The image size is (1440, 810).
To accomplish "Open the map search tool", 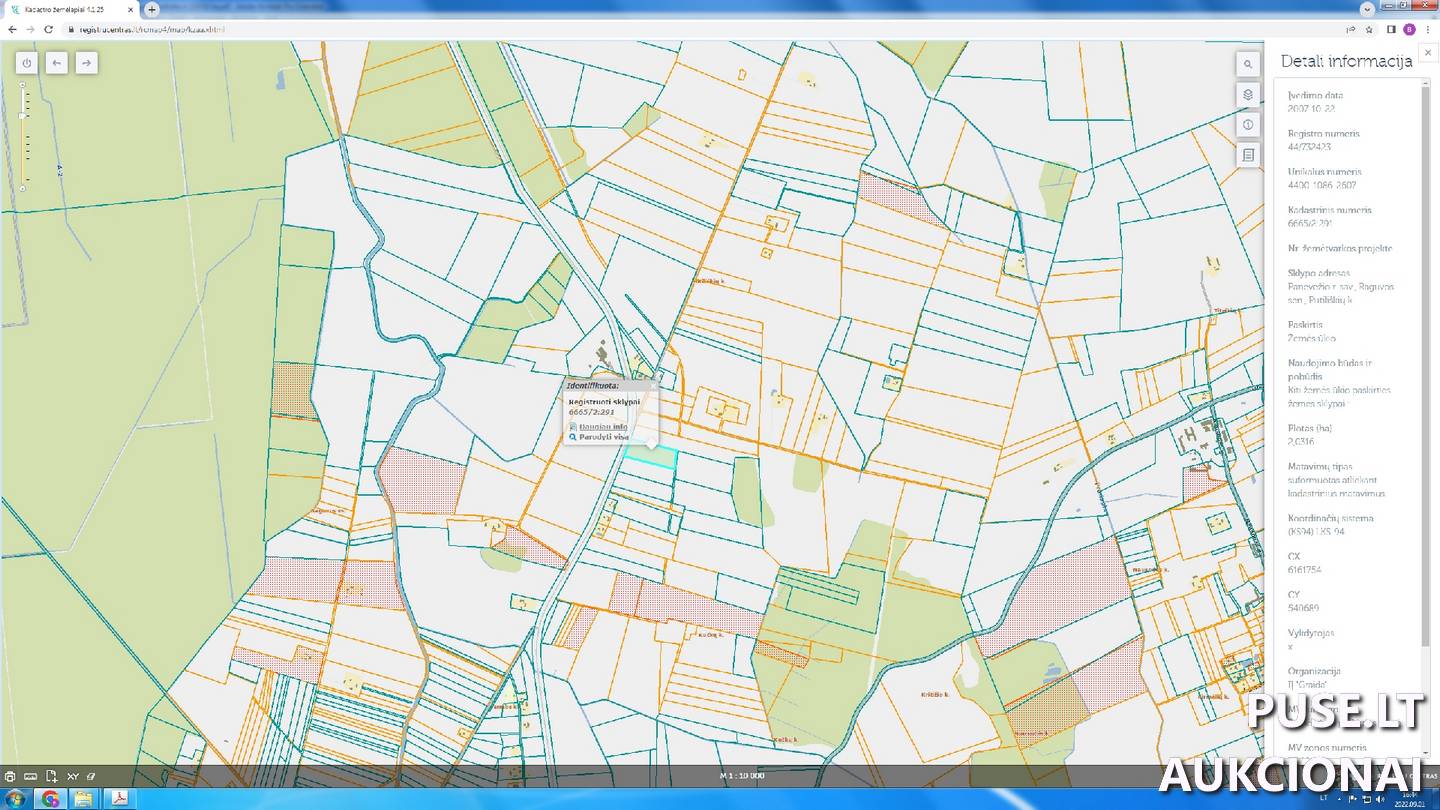I will 1248,64.
